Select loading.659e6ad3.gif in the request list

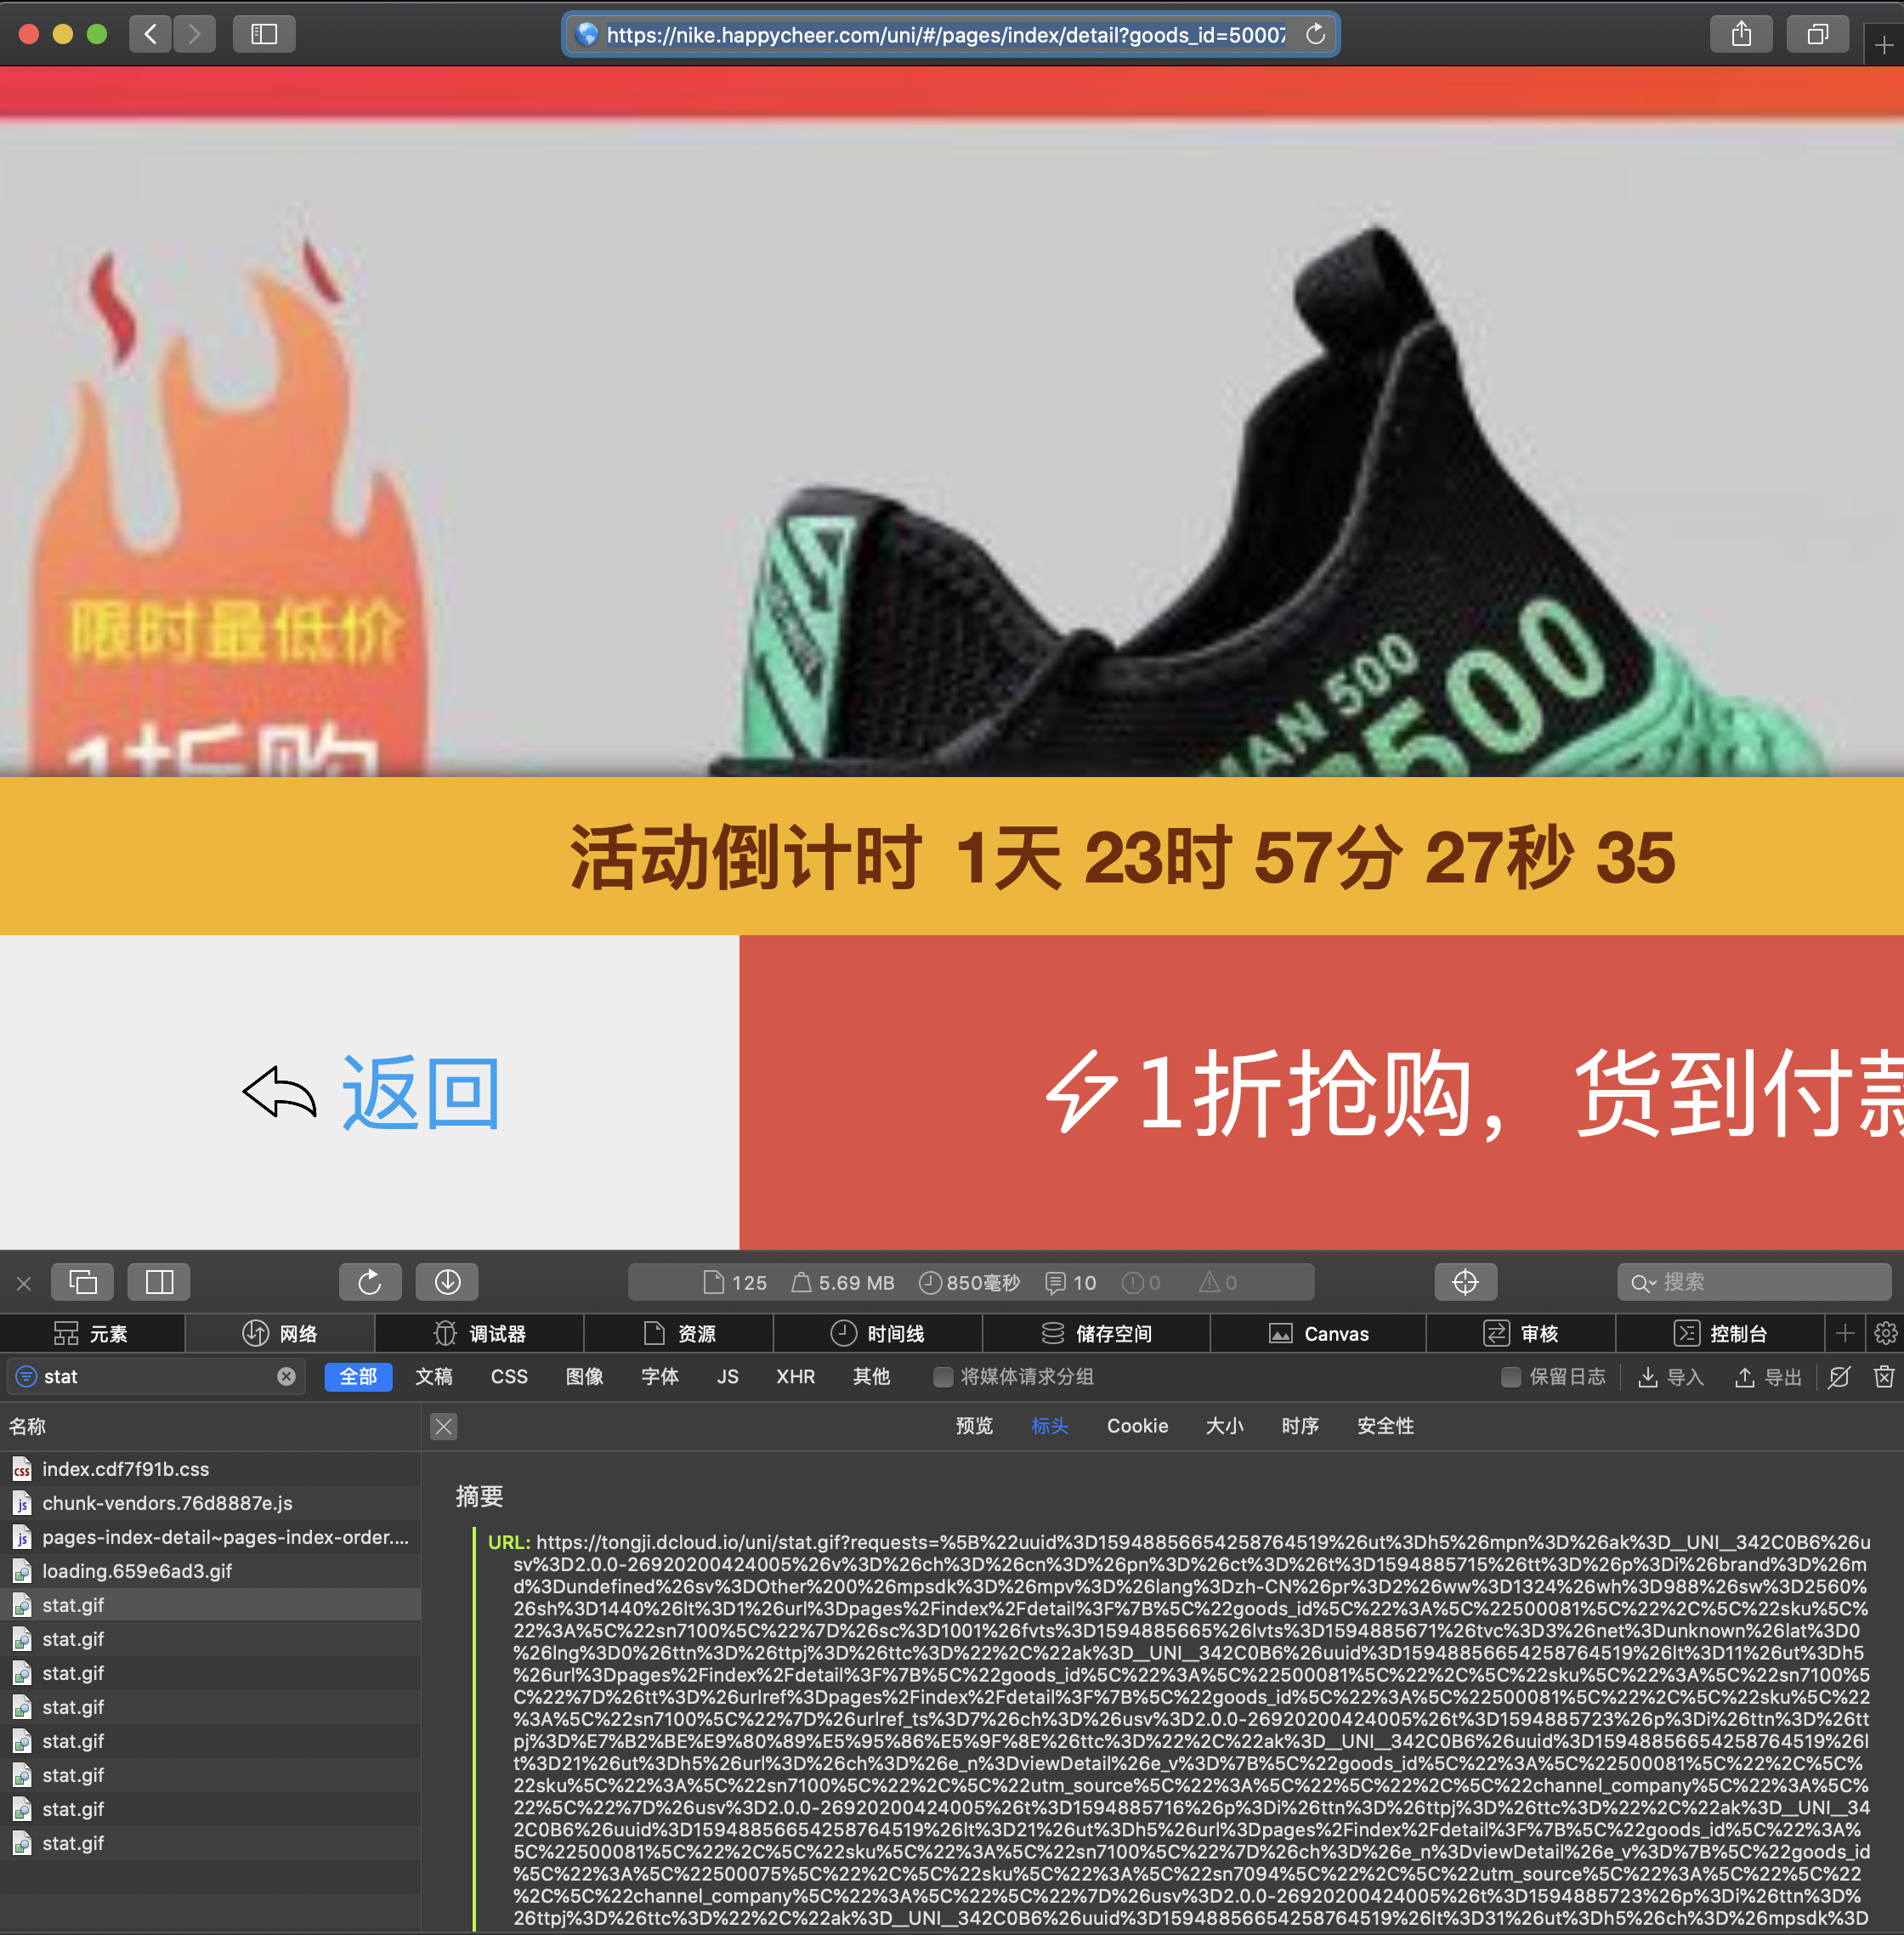(x=210, y=1571)
